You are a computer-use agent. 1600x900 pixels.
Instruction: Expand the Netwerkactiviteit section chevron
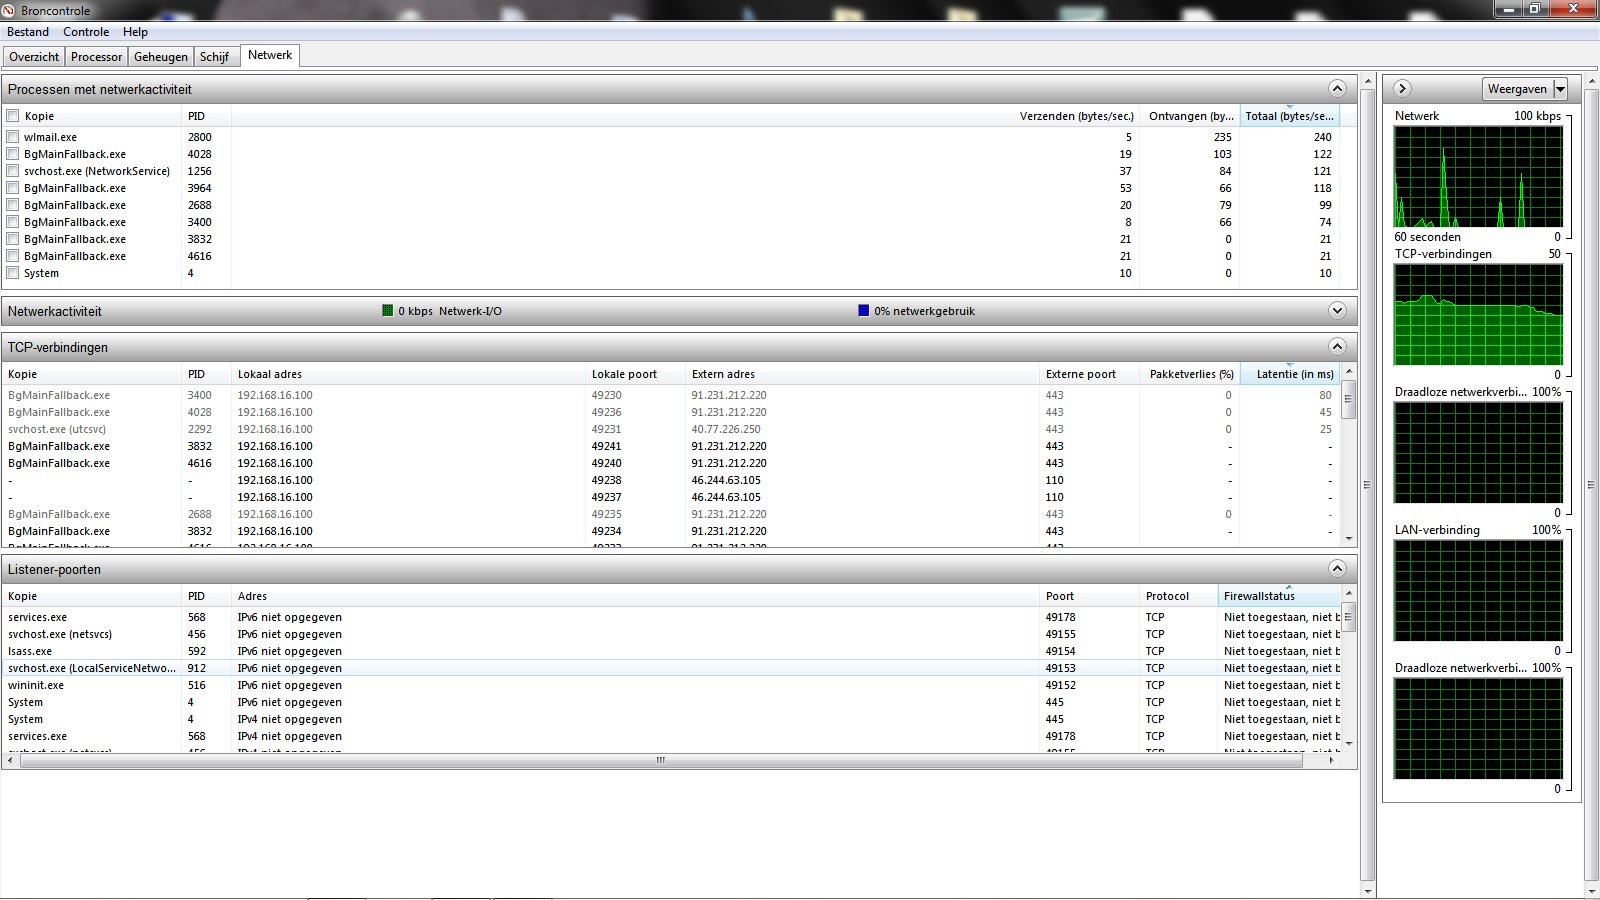[x=1337, y=310]
